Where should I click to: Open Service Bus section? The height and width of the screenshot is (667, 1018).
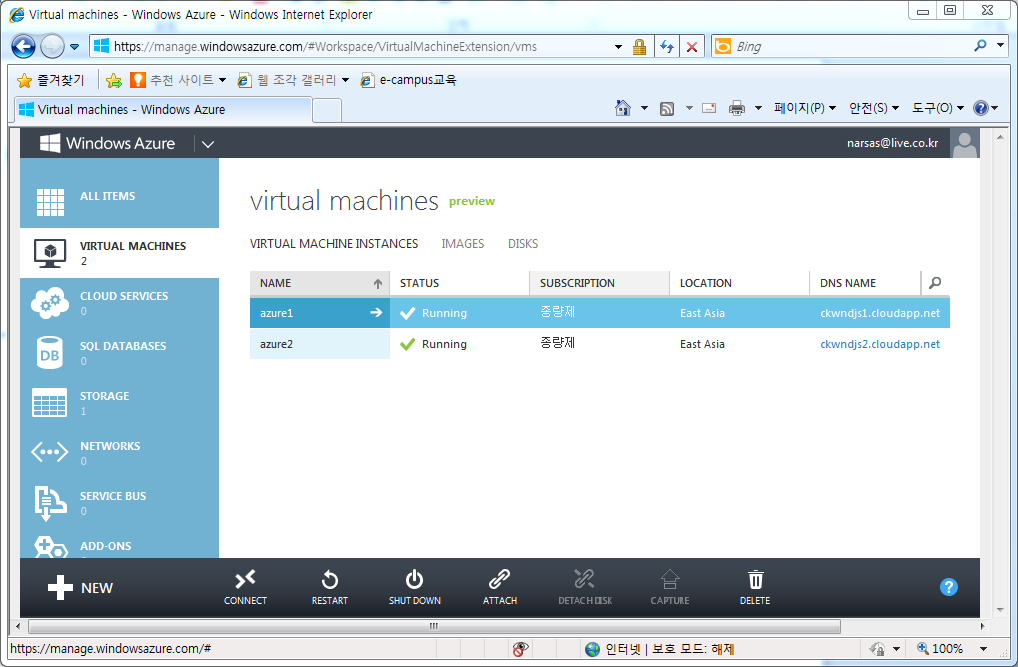(x=119, y=503)
